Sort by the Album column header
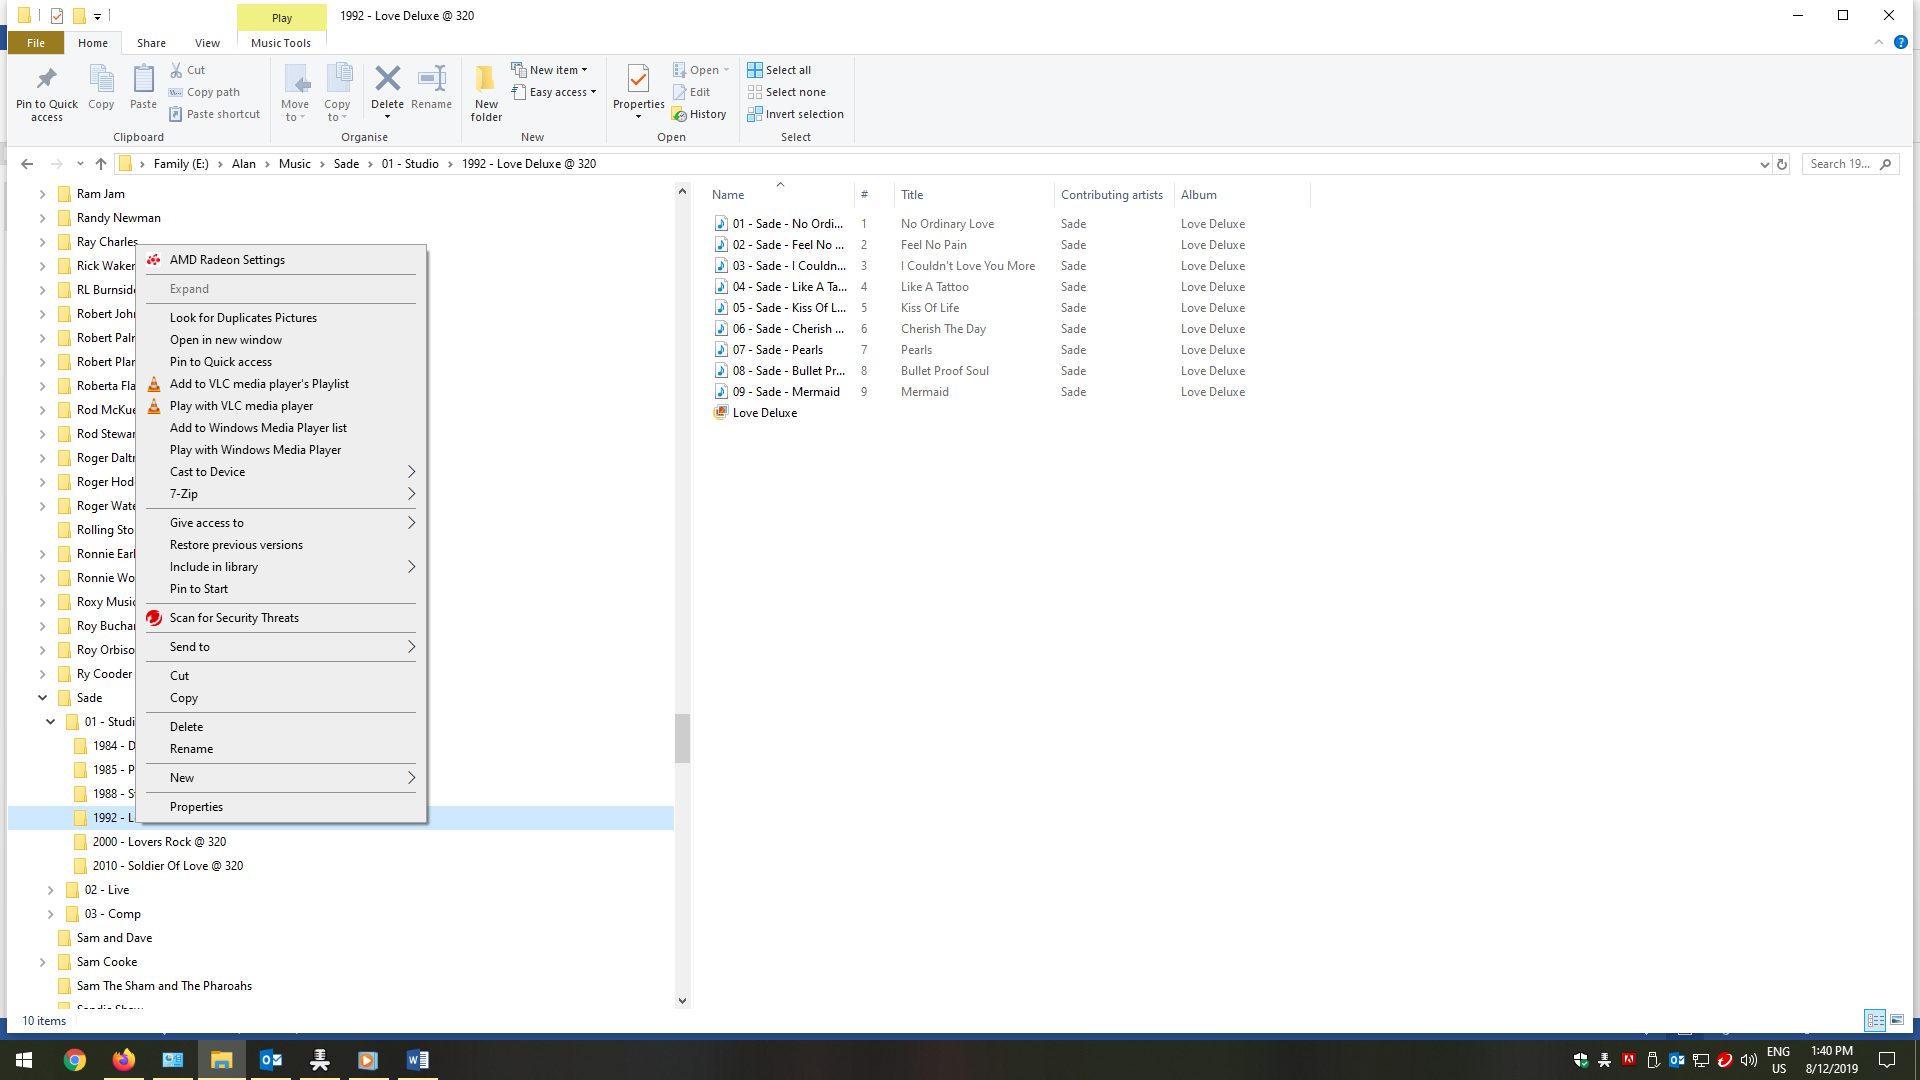1920x1080 pixels. [x=1241, y=195]
